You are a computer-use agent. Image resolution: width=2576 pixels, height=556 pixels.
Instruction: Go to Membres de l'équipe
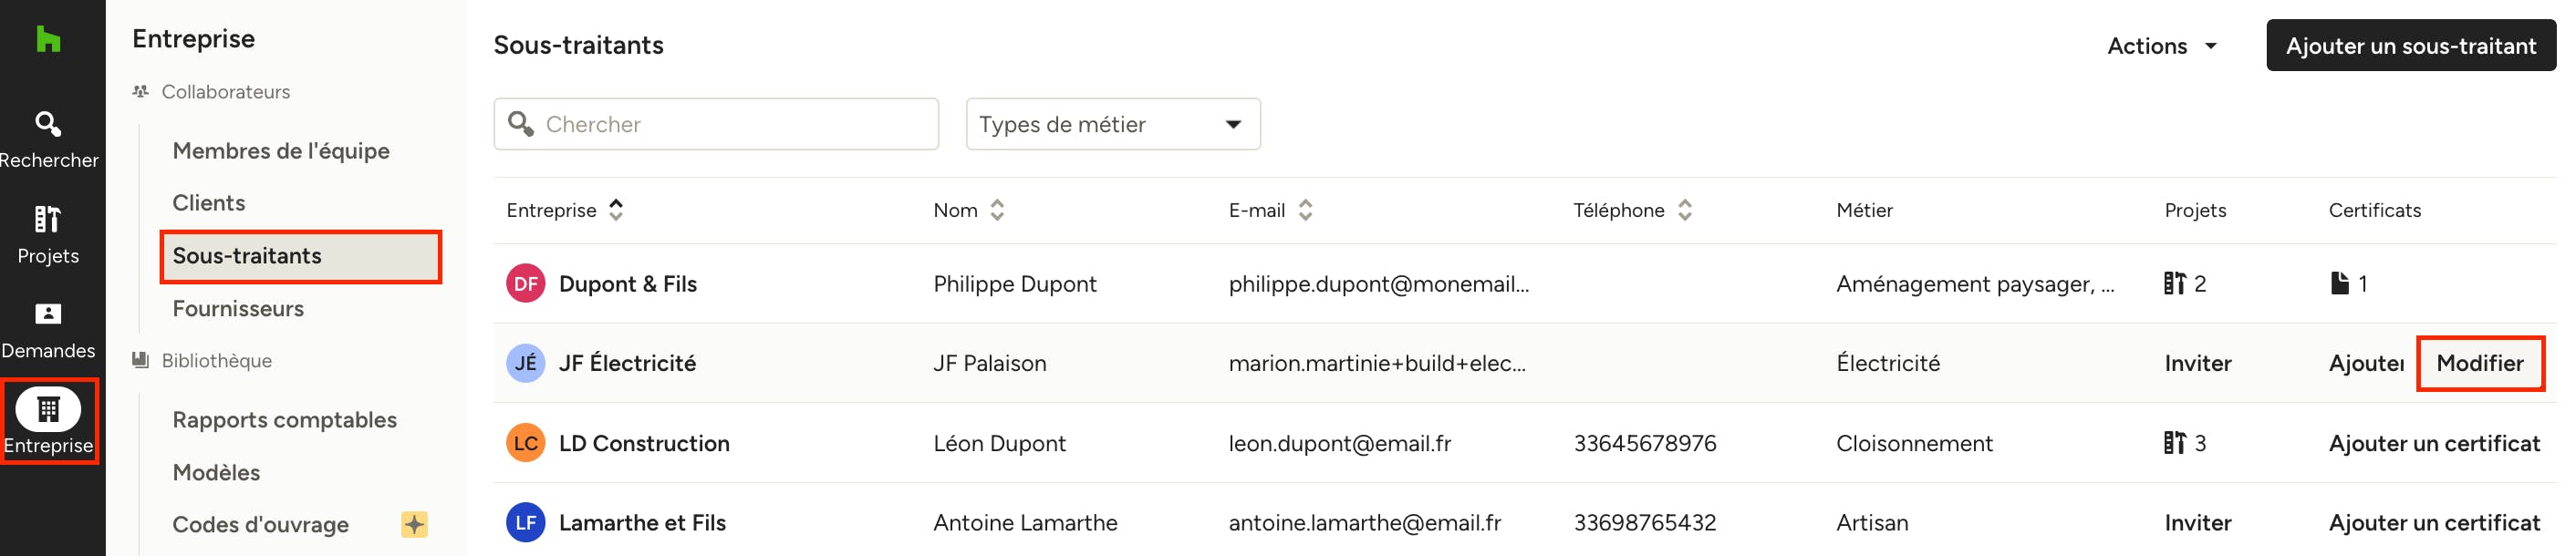(x=281, y=151)
